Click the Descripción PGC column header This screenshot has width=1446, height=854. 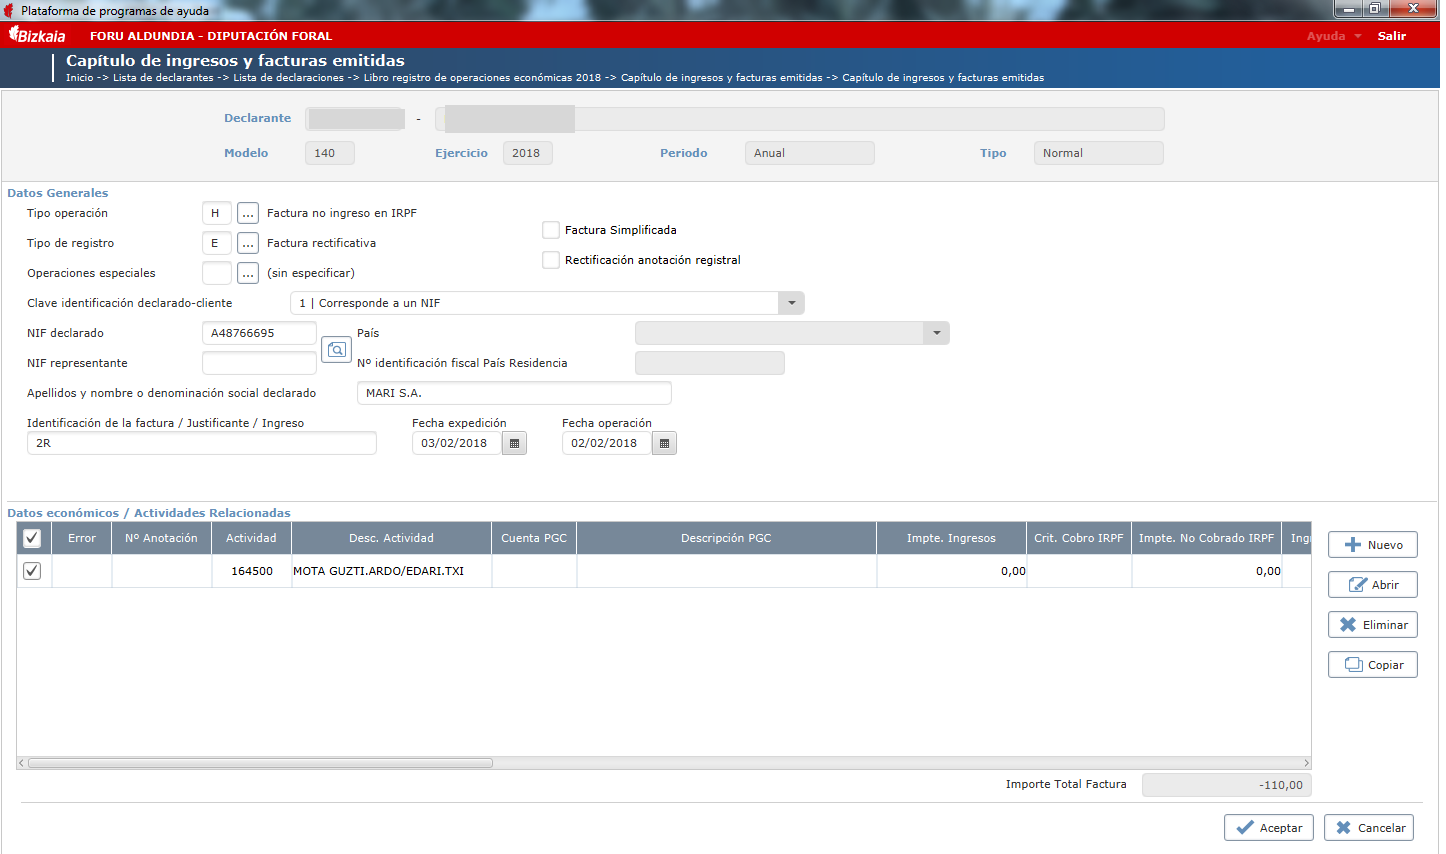tap(726, 538)
